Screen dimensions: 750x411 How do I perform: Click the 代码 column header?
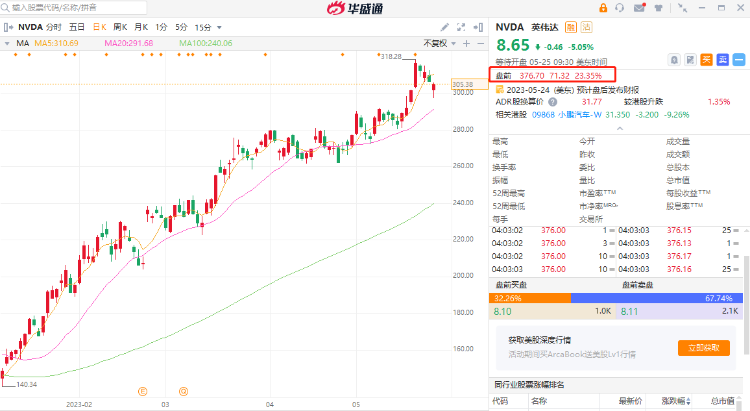click(500, 401)
